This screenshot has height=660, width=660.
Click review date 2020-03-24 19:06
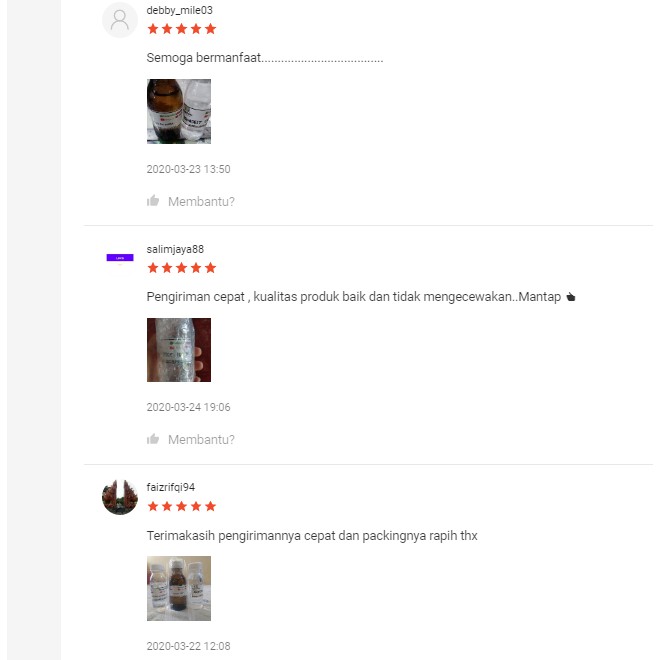click(188, 407)
